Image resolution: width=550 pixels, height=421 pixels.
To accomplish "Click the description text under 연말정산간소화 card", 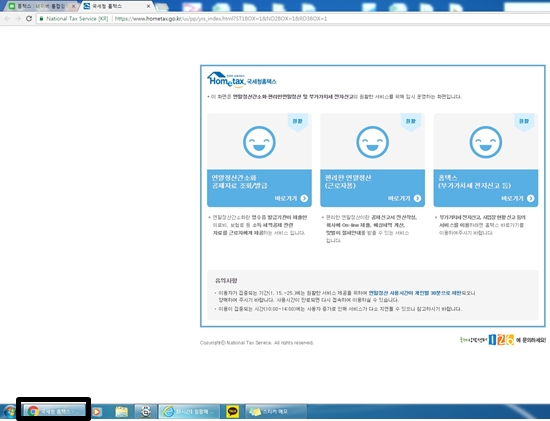I will 259,225.
